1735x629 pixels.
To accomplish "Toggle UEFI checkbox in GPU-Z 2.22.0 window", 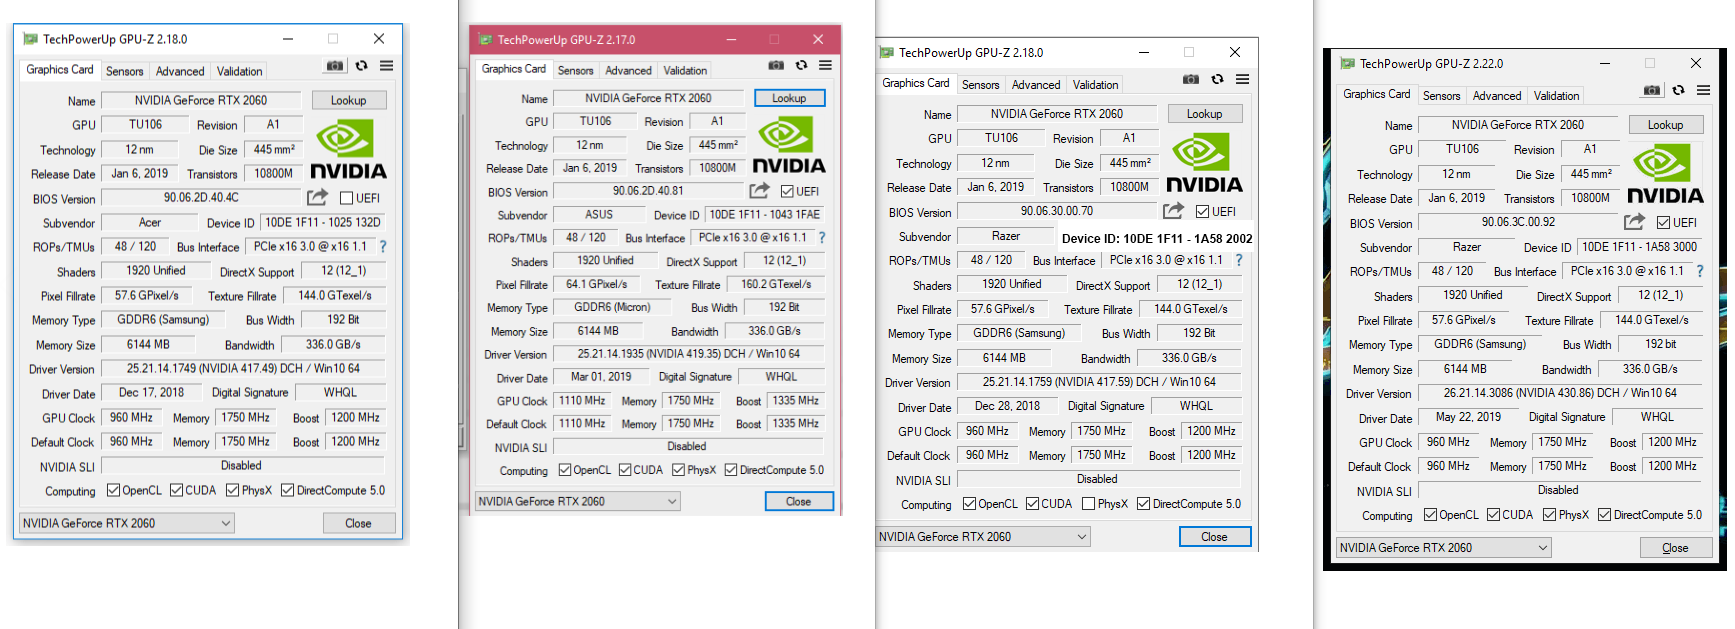I will [x=1663, y=223].
